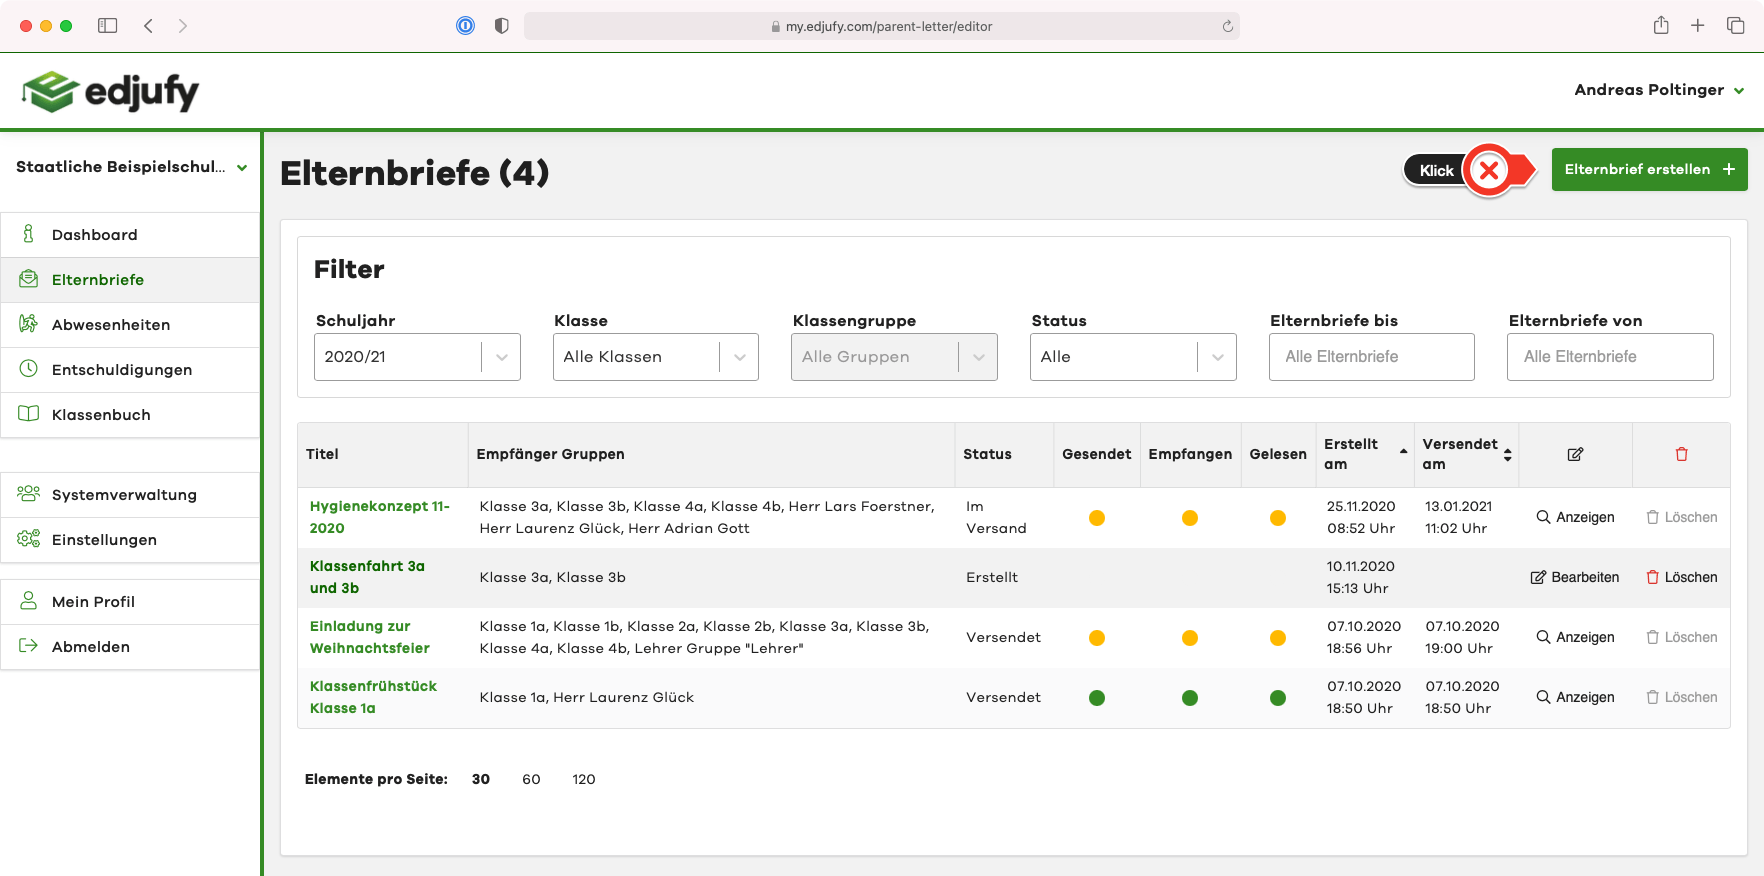Viewport: 1764px width, 876px height.
Task: Click the Safari sidebar toggle icon
Action: pos(107,26)
